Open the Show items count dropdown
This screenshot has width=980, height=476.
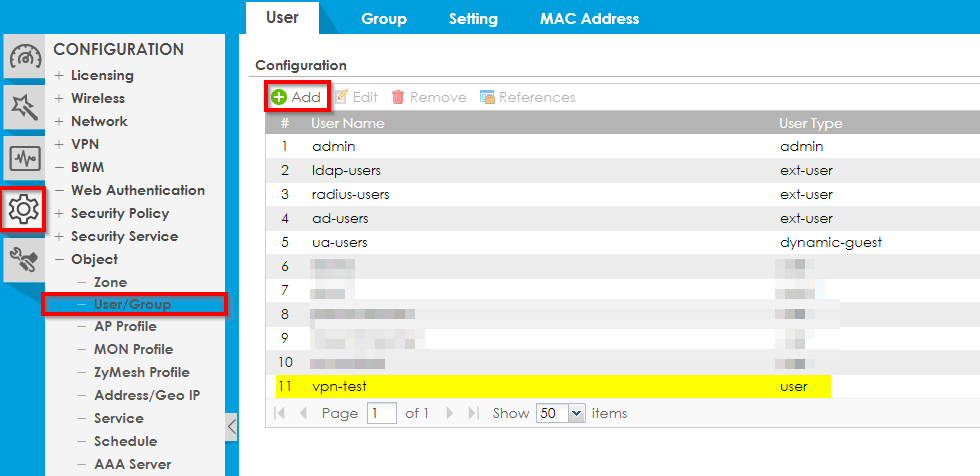576,413
